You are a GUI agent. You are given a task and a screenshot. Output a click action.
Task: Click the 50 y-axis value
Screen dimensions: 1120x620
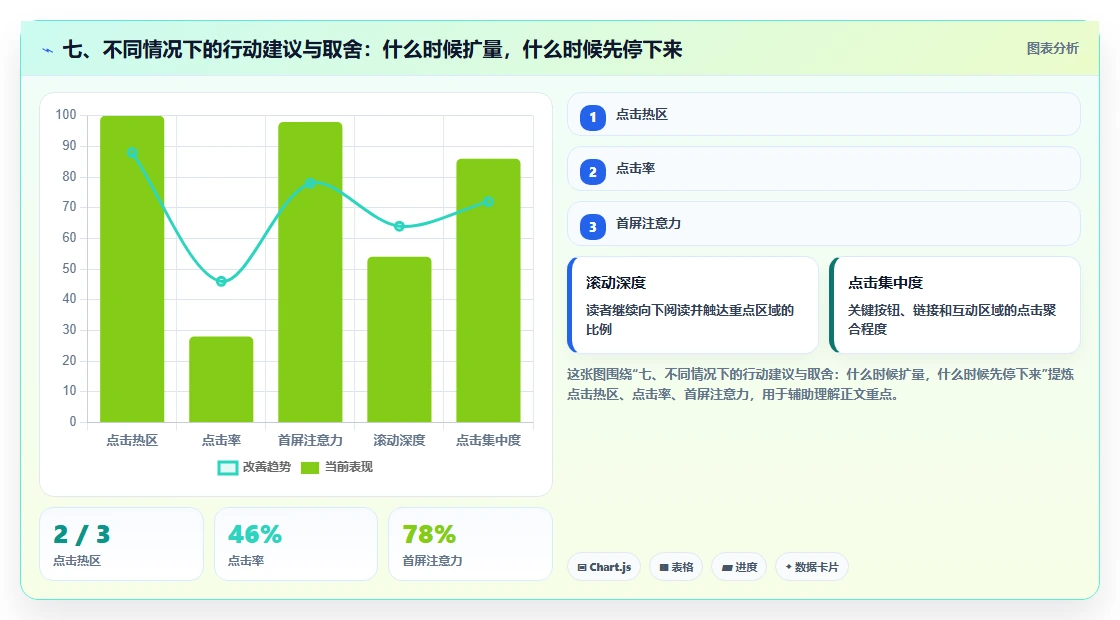tap(69, 269)
